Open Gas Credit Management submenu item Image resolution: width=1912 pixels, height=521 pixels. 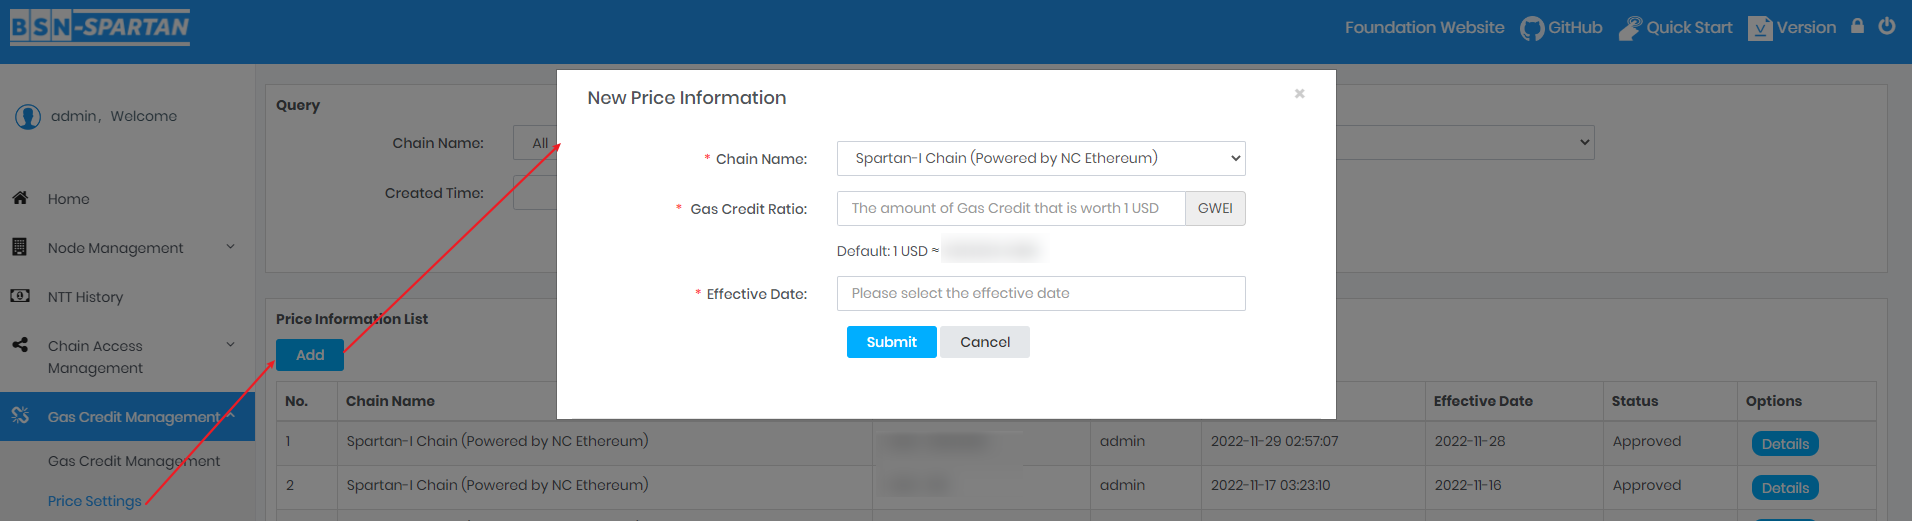134,461
